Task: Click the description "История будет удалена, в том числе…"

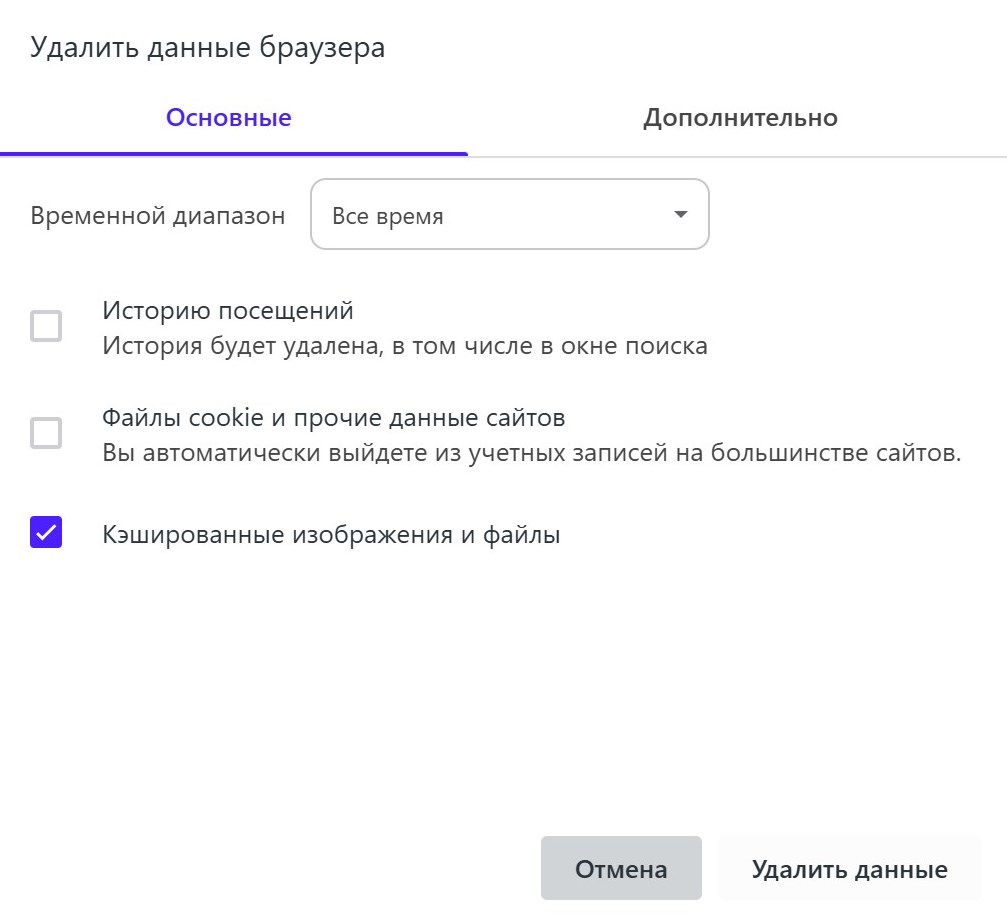Action: click(x=405, y=346)
